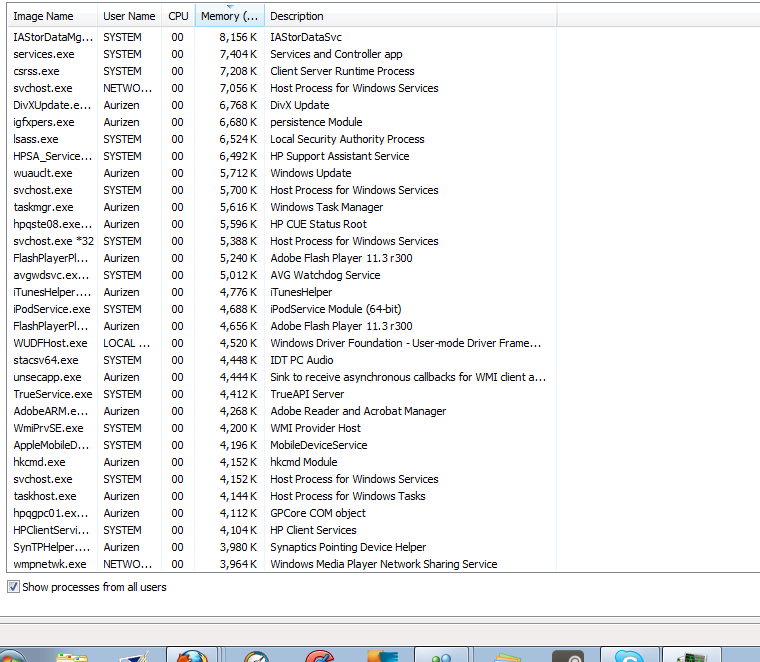
Task: Click the 8,156 K memory value
Action: coord(238,37)
